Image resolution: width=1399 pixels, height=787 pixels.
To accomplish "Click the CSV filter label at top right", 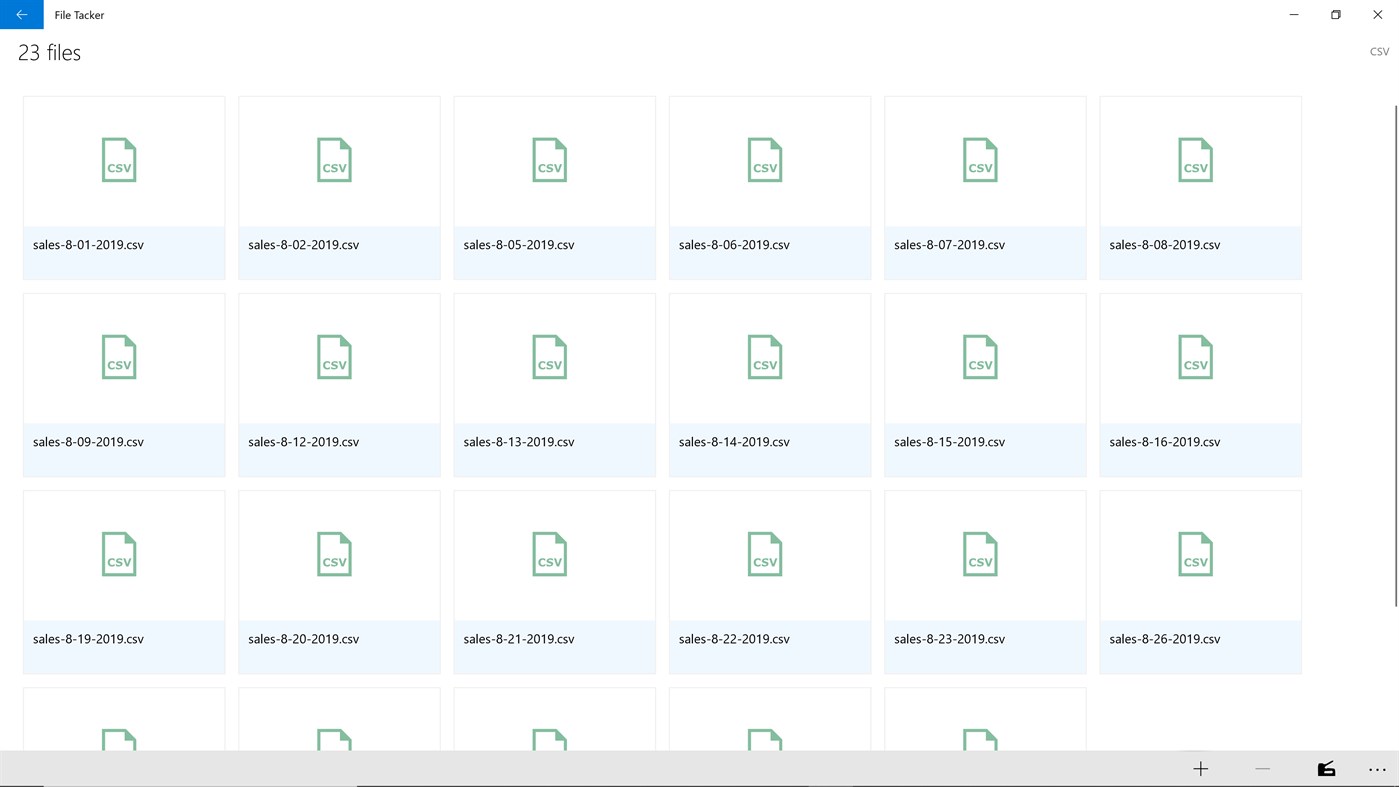I will click(x=1379, y=52).
